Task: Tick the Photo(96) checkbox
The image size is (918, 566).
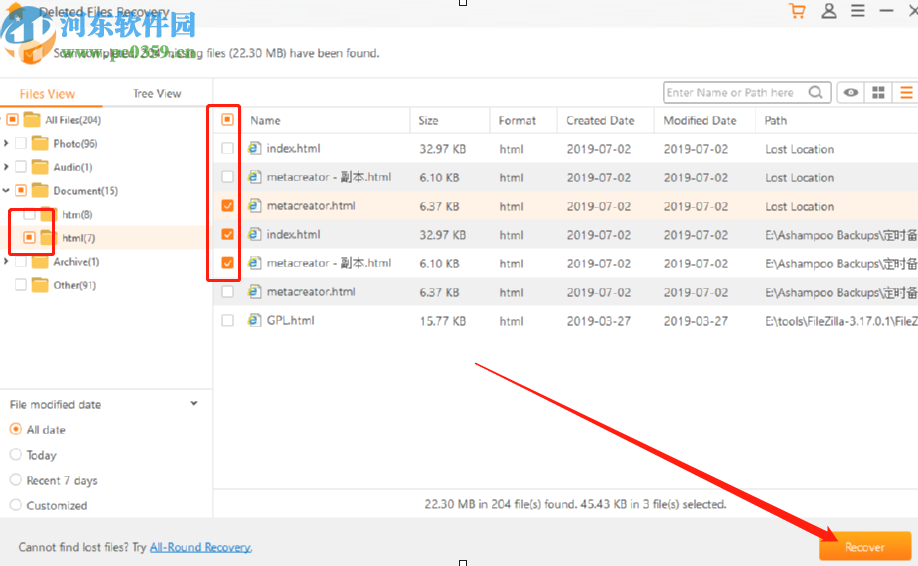Action: click(x=21, y=143)
